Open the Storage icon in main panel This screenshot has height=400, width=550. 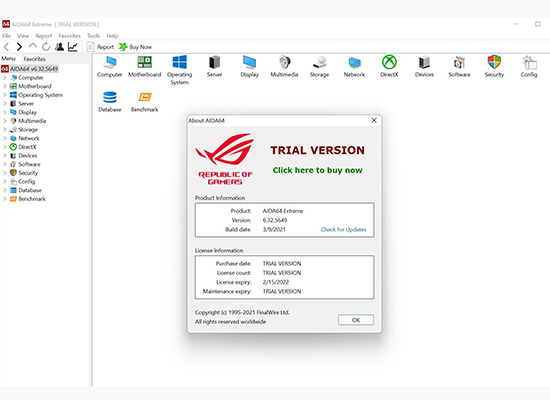tap(319, 66)
